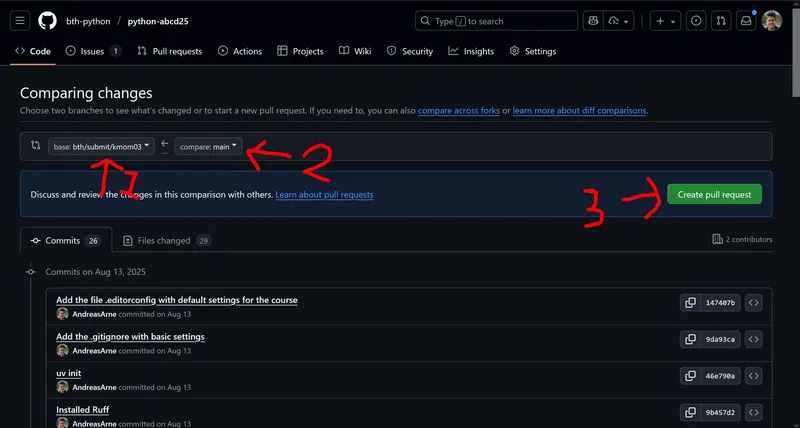Open compare: main branch dropdown

point(209,147)
